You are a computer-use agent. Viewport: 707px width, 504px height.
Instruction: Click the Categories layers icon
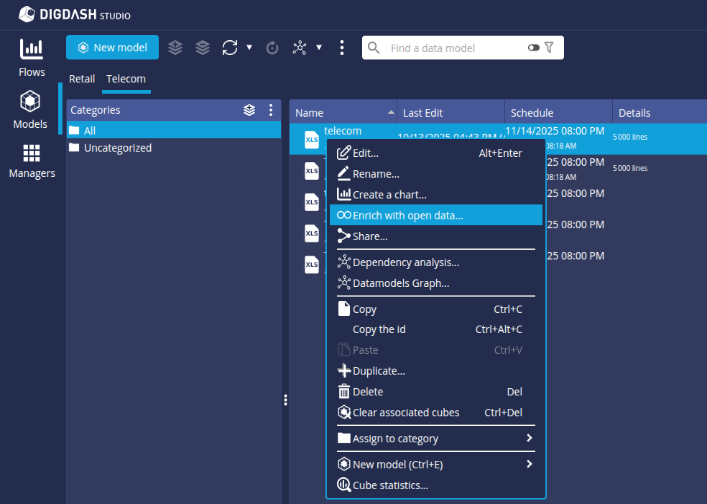(249, 110)
